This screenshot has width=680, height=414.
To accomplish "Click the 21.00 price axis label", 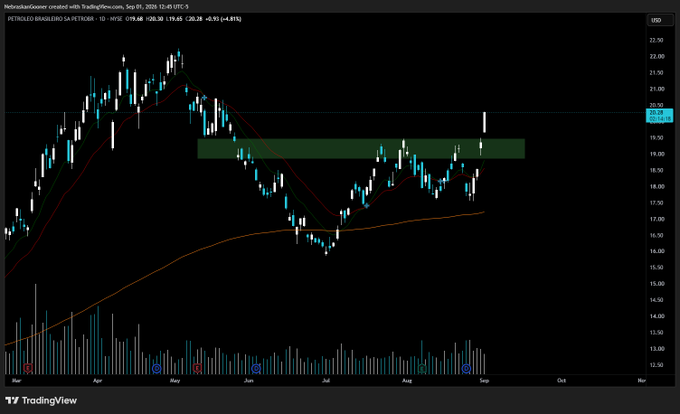I will click(656, 89).
